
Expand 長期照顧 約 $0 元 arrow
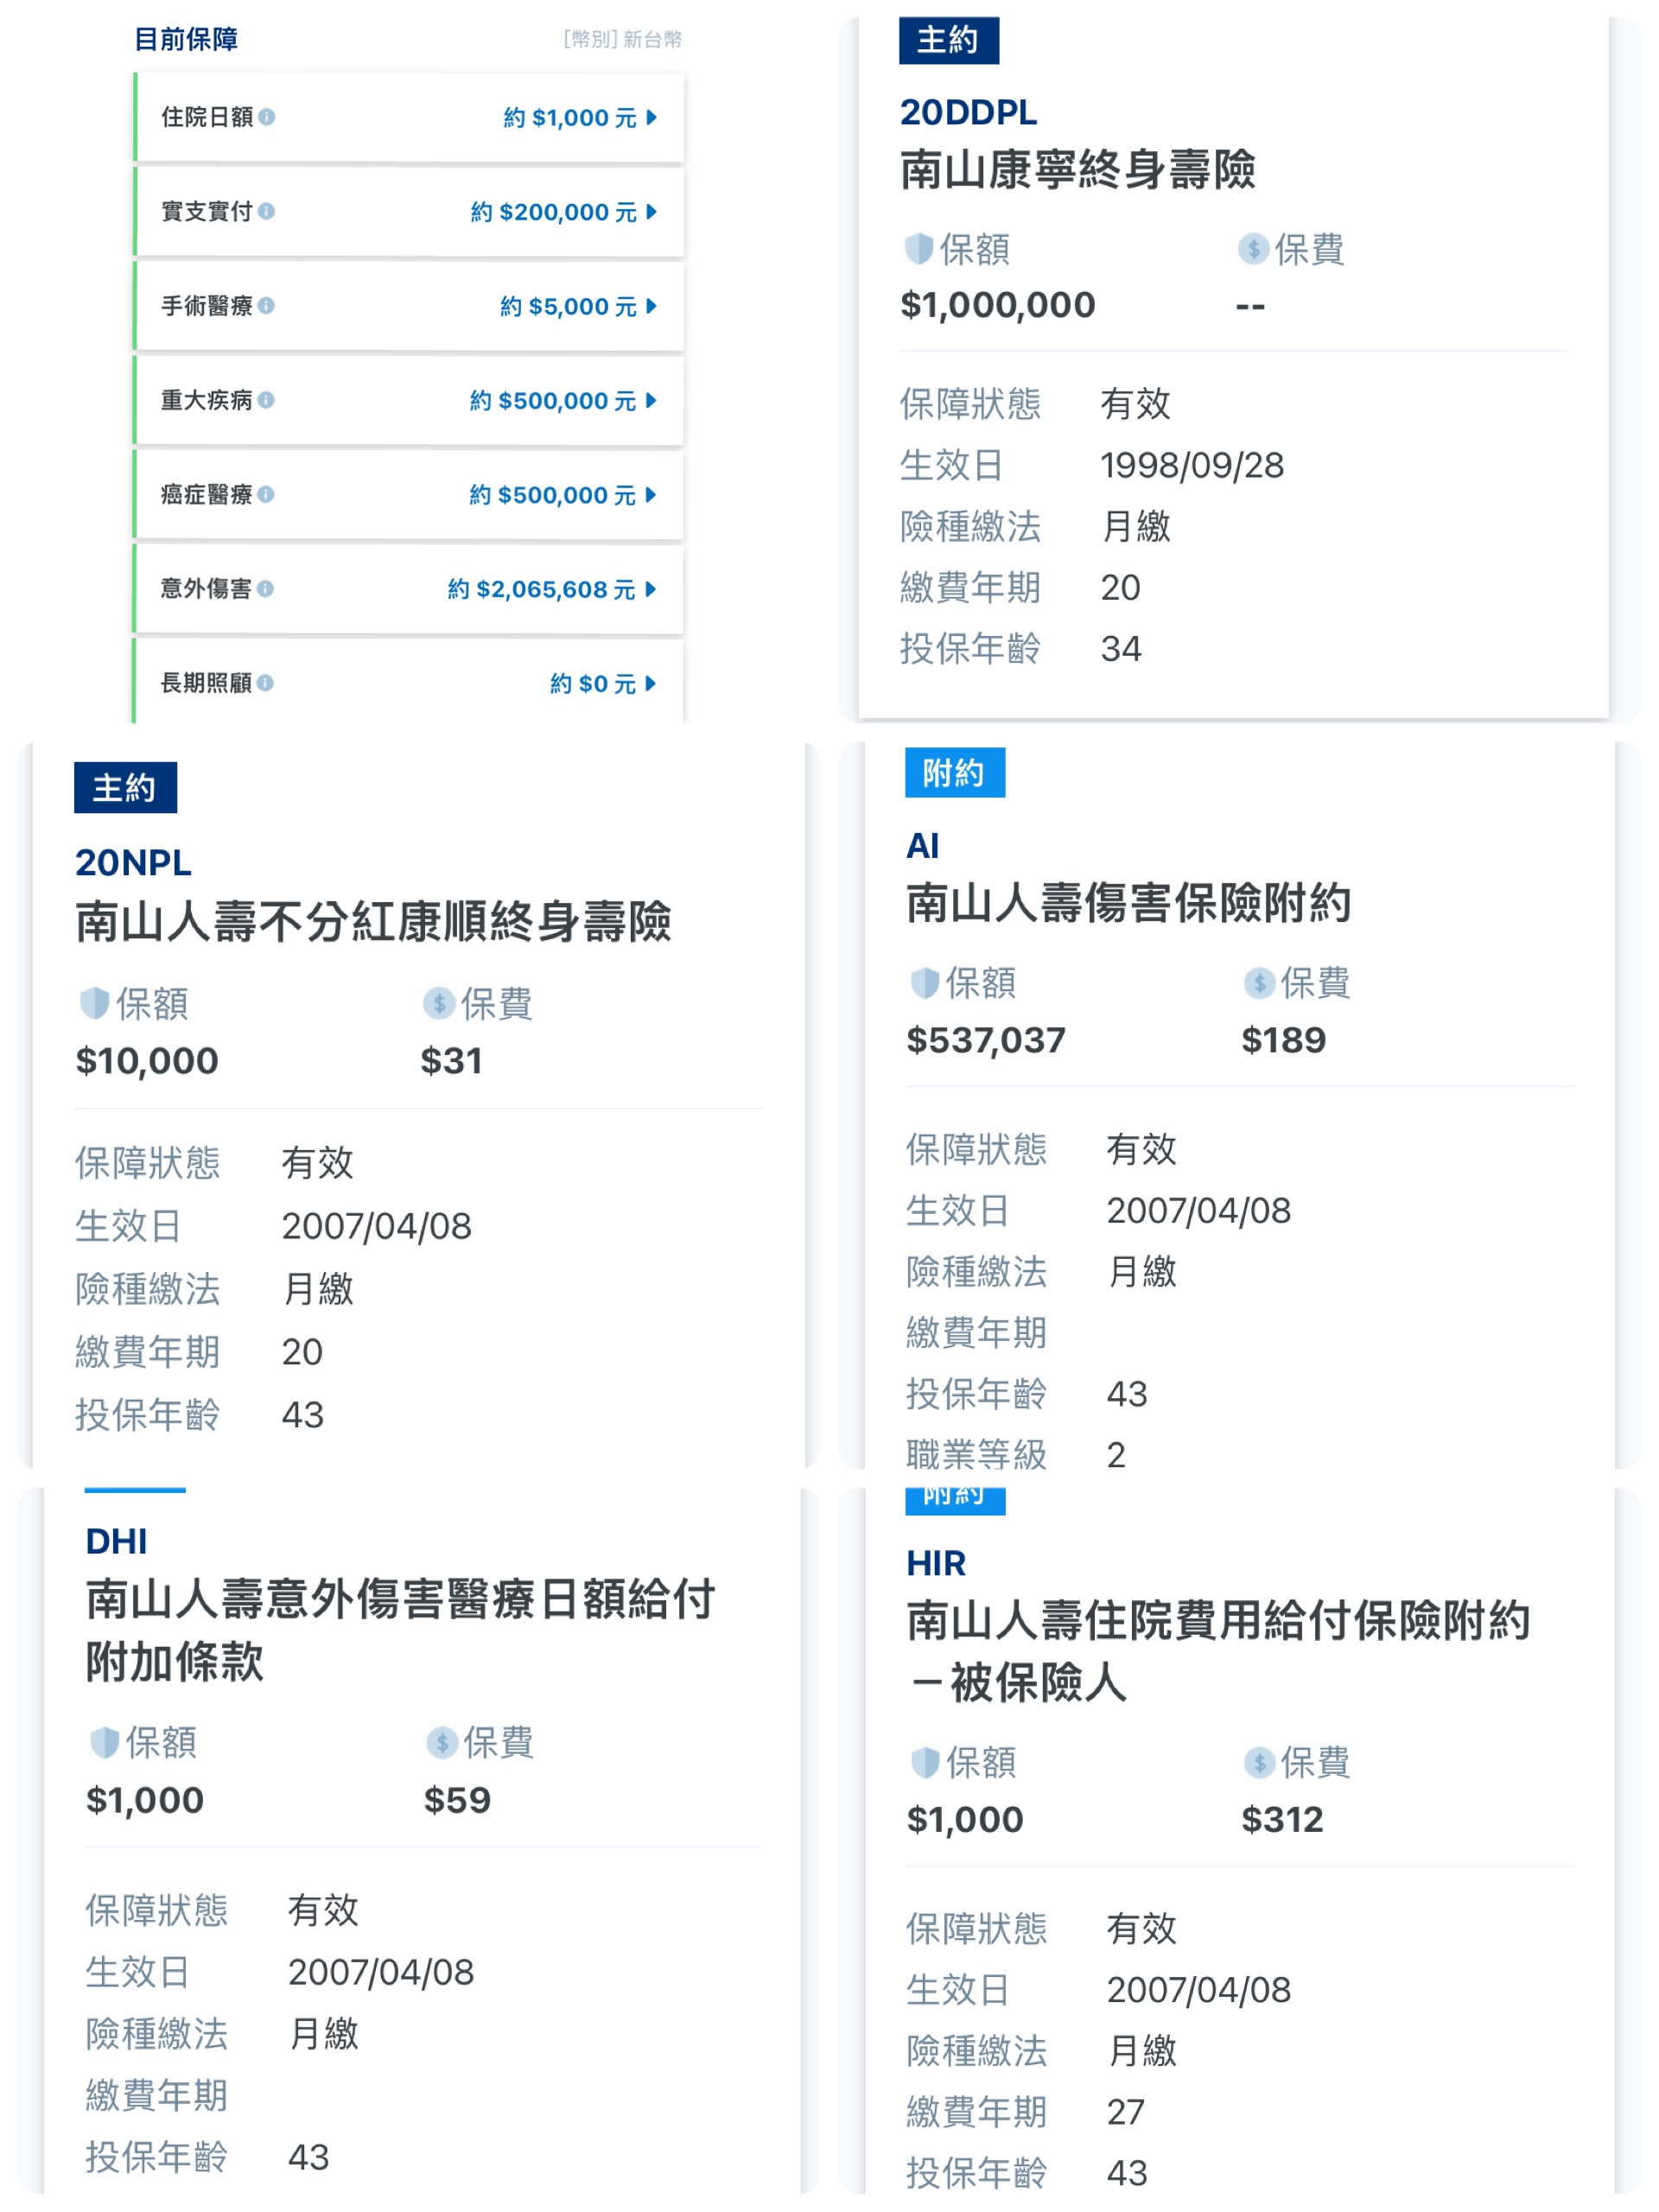tap(651, 683)
